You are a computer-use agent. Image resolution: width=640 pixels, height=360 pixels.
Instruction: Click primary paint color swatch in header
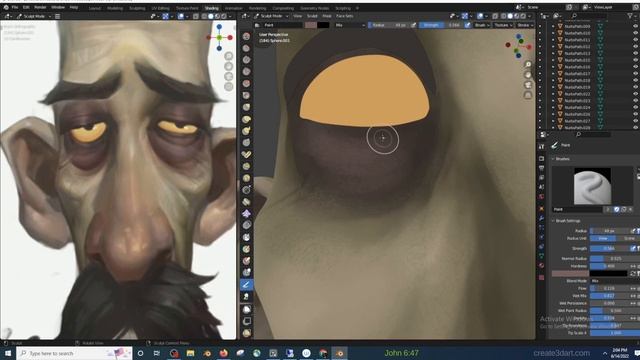(311, 25)
